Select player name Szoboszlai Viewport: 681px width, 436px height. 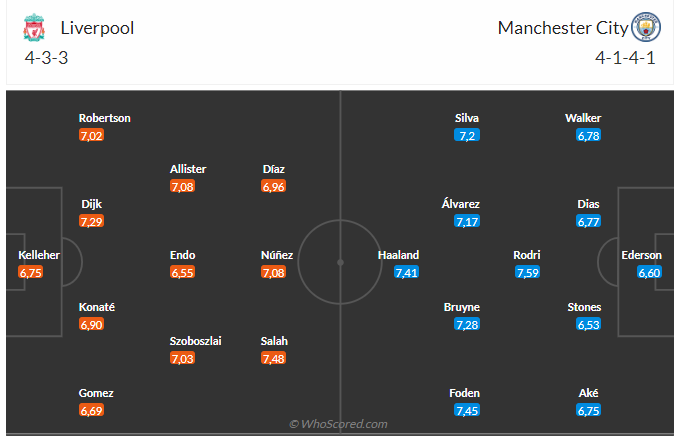[195, 341]
